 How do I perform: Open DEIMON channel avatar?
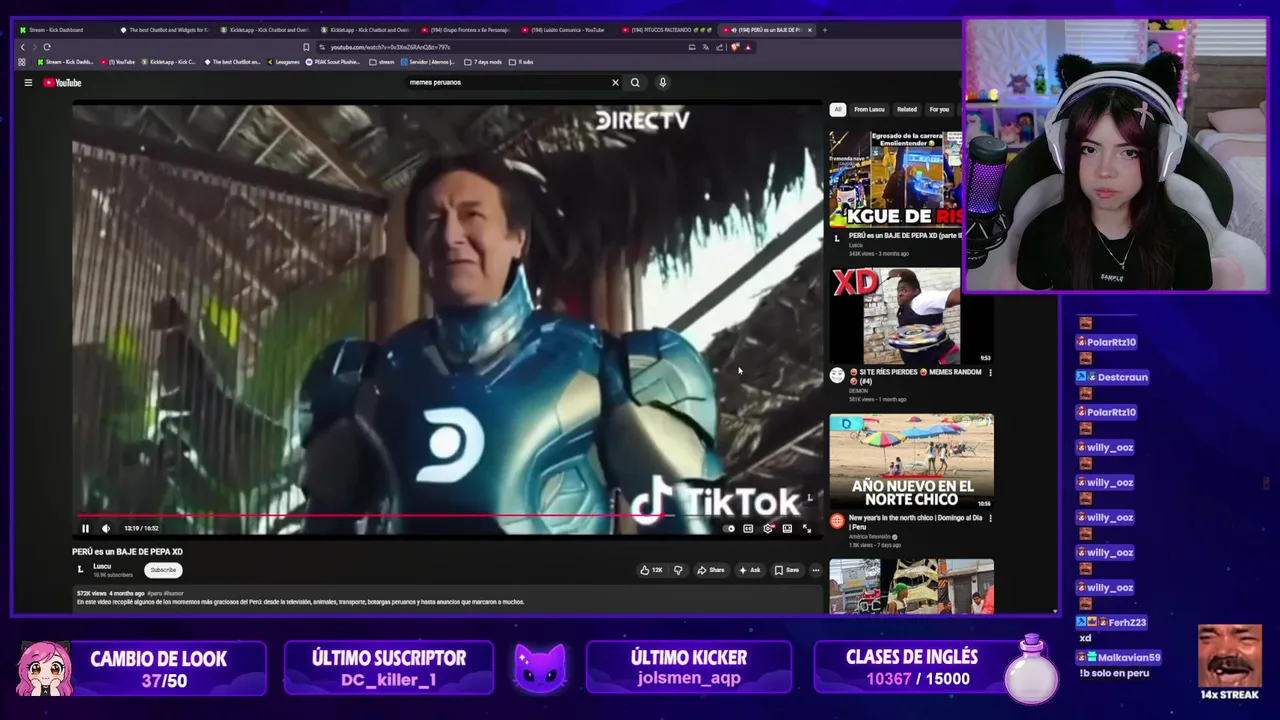(837, 375)
